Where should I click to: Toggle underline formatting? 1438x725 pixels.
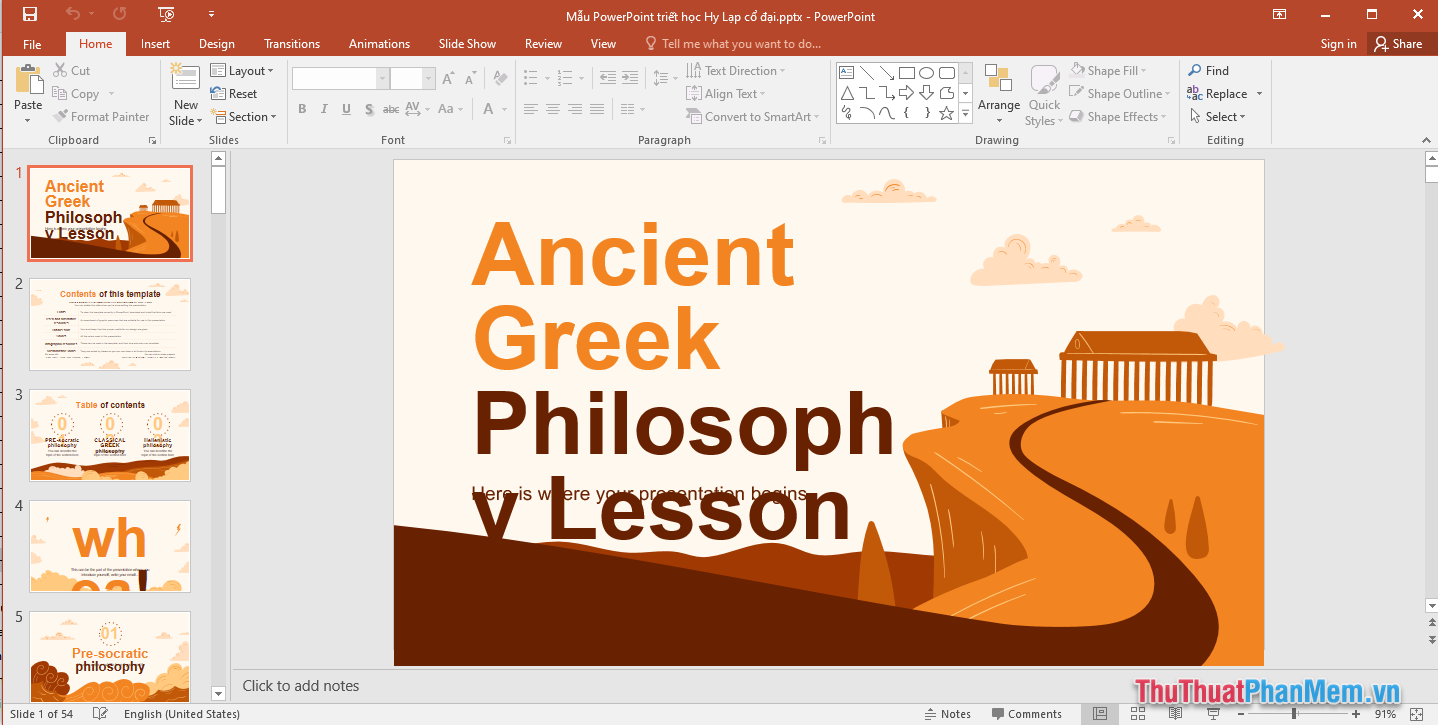point(346,109)
